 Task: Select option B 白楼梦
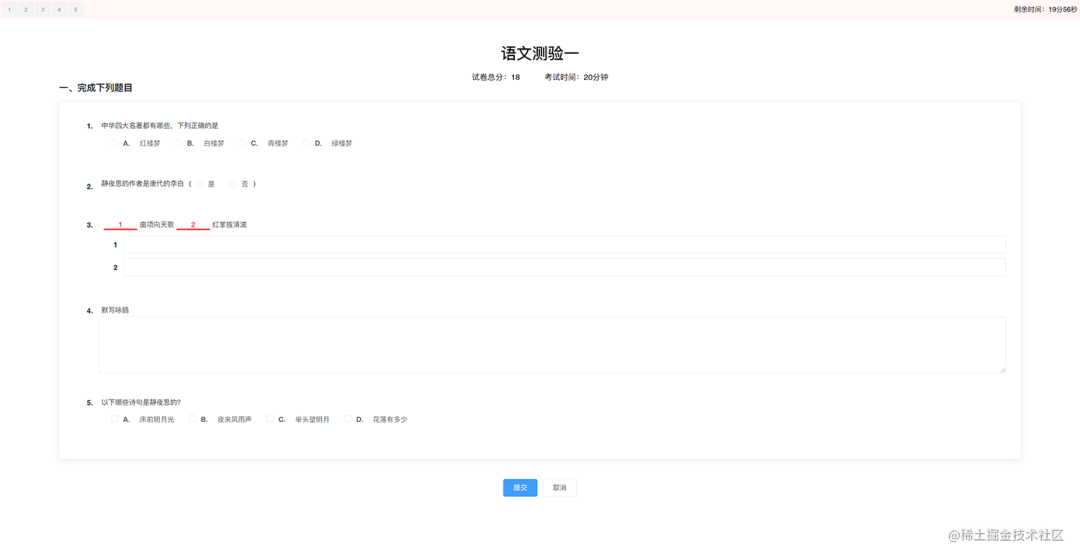point(179,143)
